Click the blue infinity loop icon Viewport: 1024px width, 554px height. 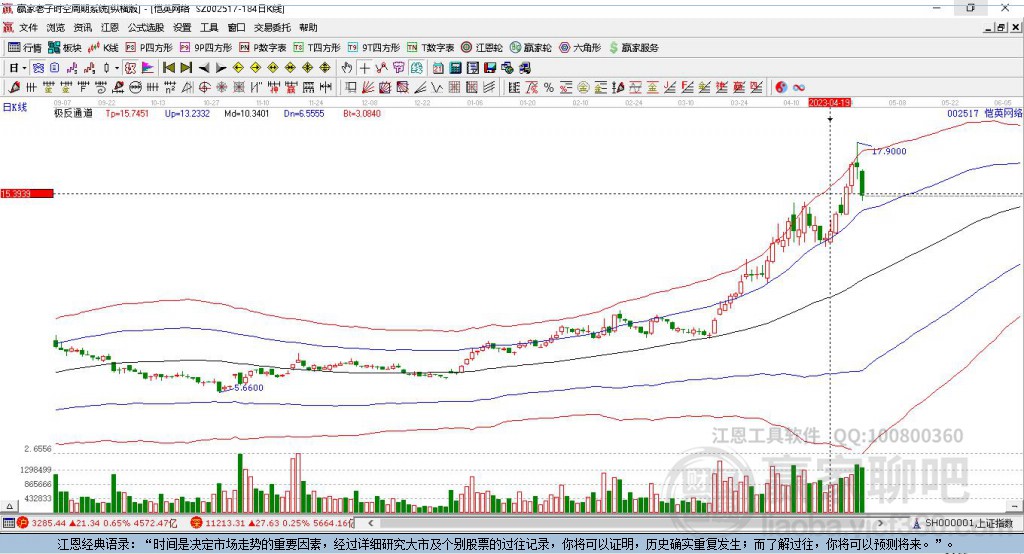pyautogui.click(x=798, y=88)
